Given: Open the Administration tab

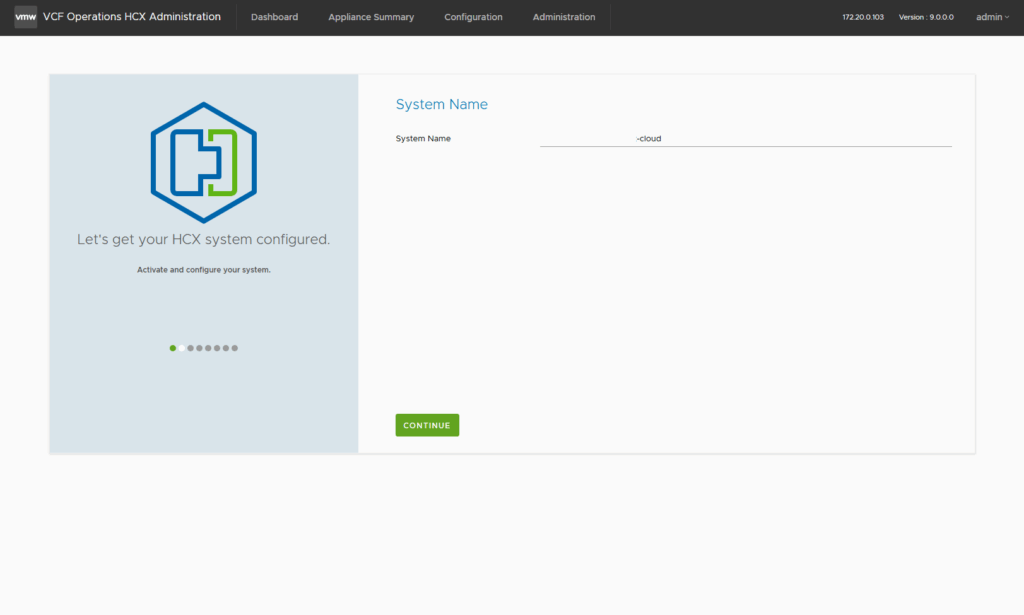Looking at the screenshot, I should coord(564,17).
